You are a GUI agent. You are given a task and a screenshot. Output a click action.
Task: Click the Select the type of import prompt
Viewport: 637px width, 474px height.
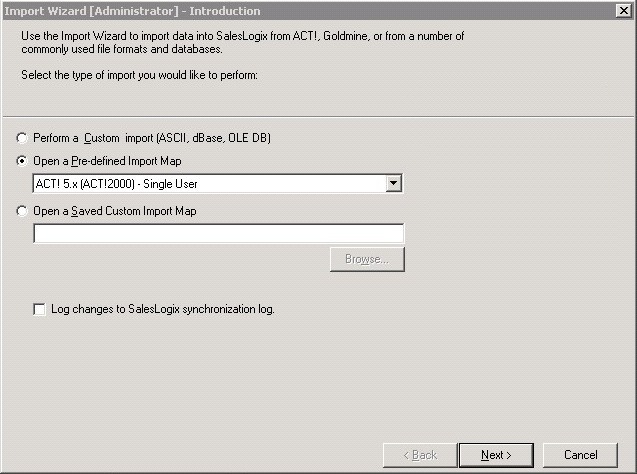click(x=139, y=75)
